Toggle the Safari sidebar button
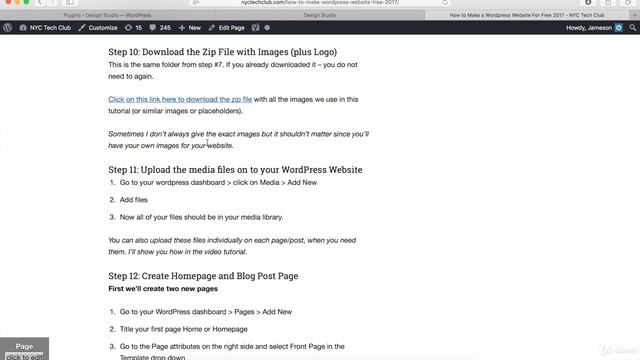Screen dimensions: 640x360 point(70,2)
